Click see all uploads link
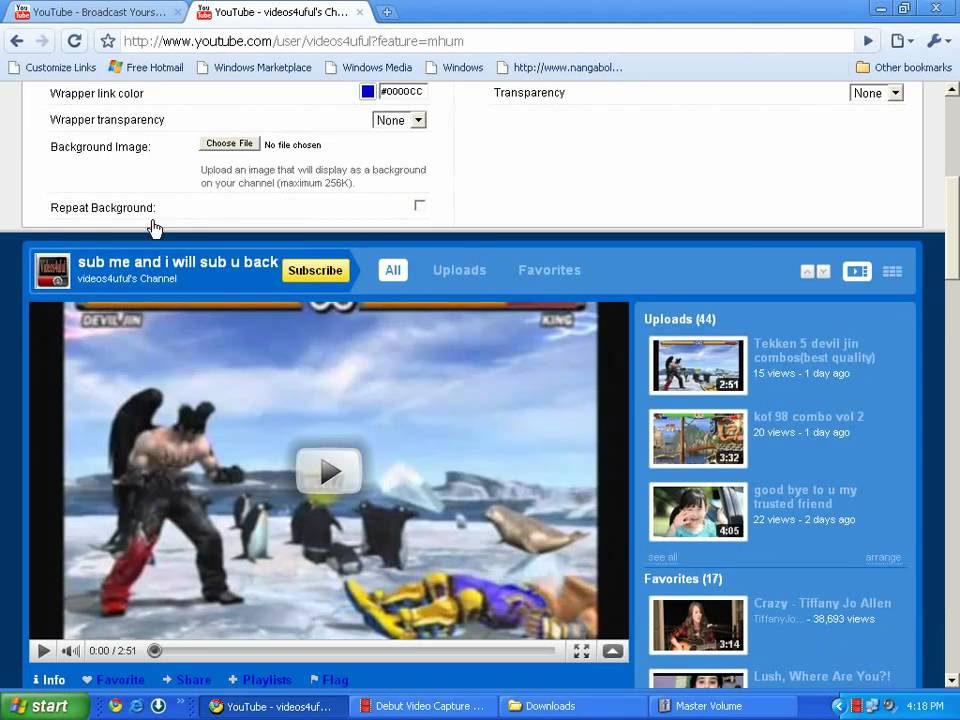The image size is (960, 720). point(662,557)
